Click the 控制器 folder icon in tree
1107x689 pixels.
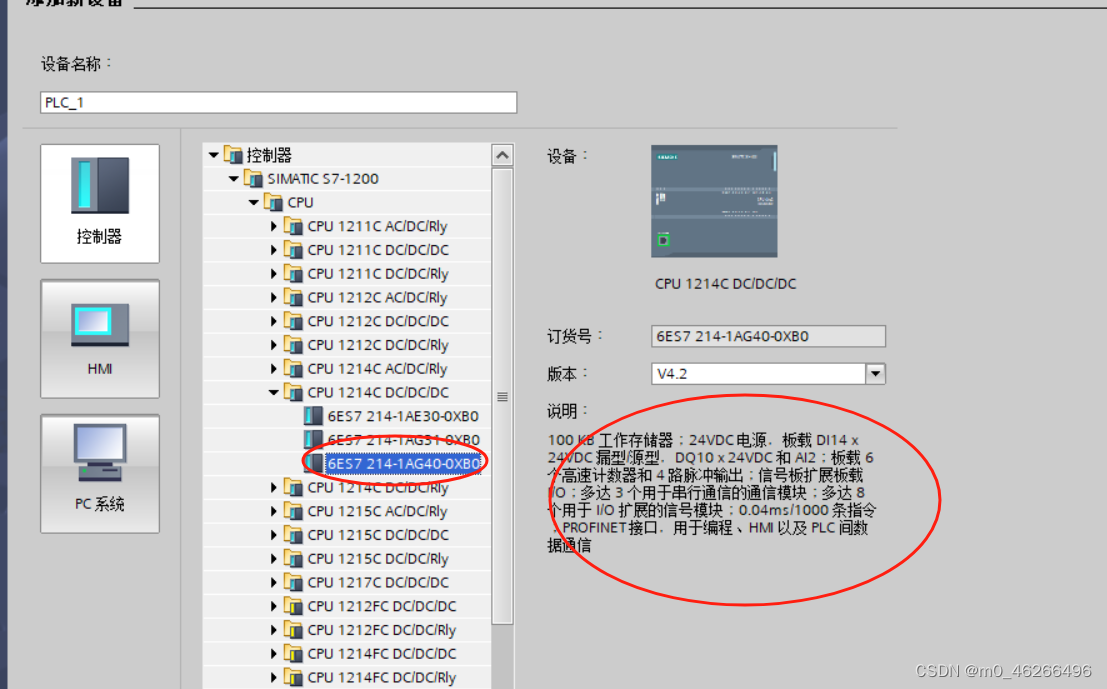pyautogui.click(x=233, y=154)
